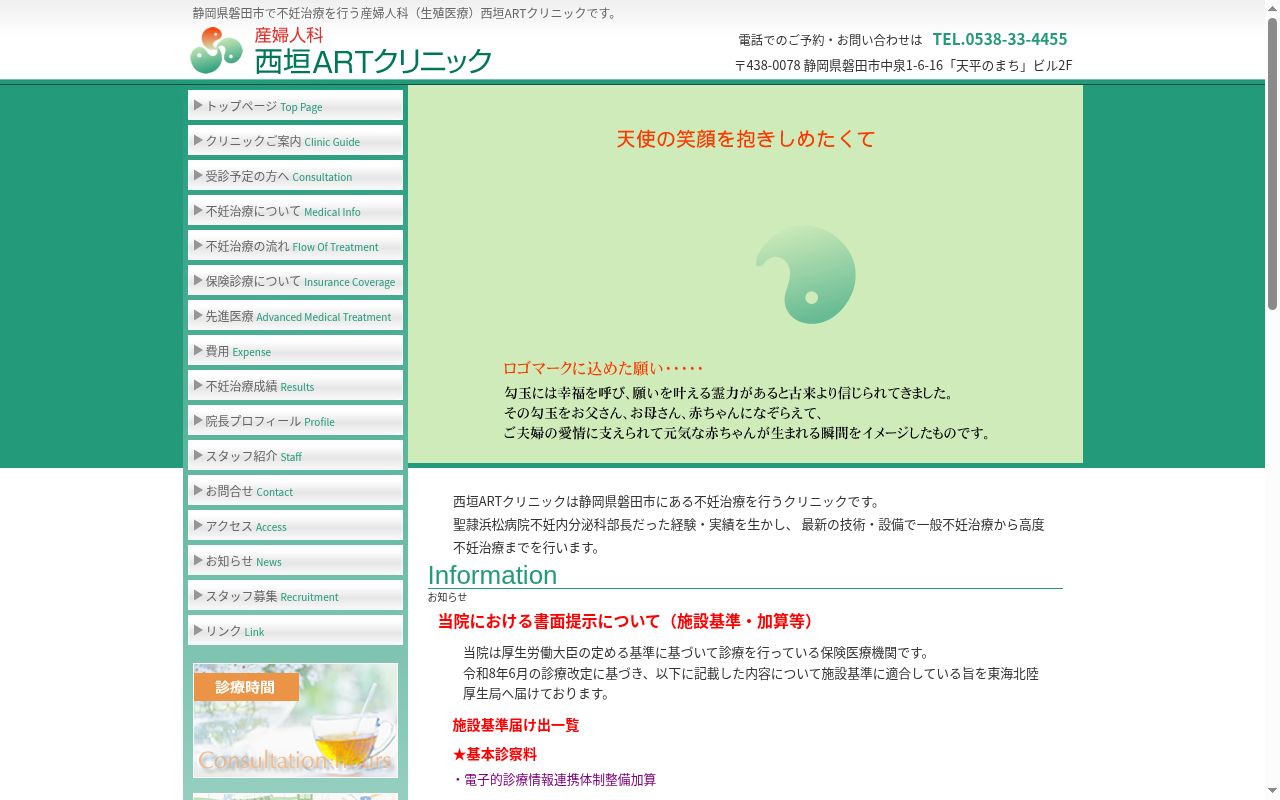
Task: Open 電子的診療情報連携体制整備加算 link
Action: [560, 779]
